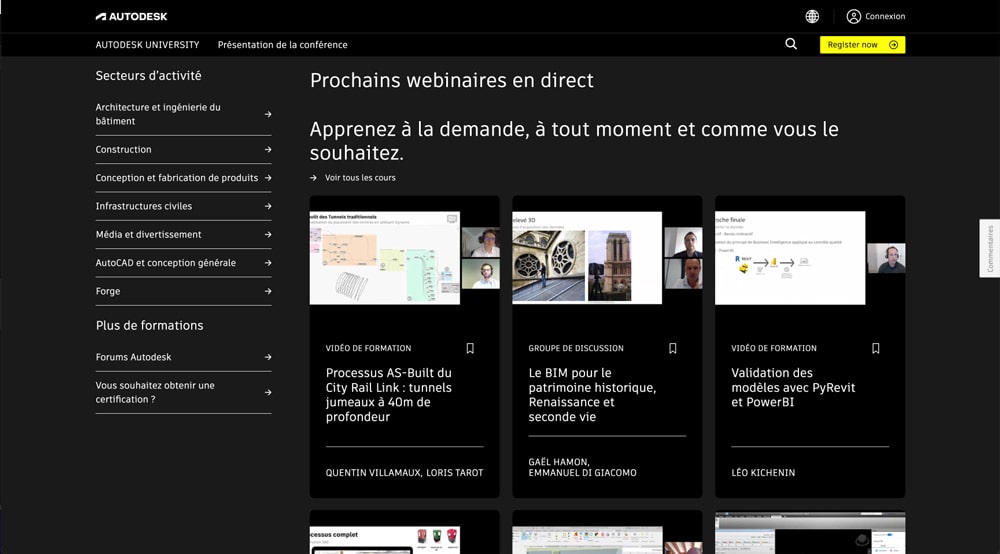This screenshot has height=554, width=1000.
Task: Open Connexion sign-in link
Action: tap(885, 17)
